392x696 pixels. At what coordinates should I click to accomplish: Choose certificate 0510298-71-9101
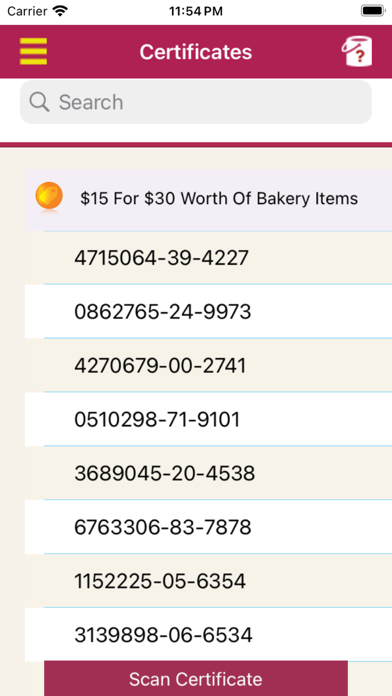pyautogui.click(x=208, y=419)
